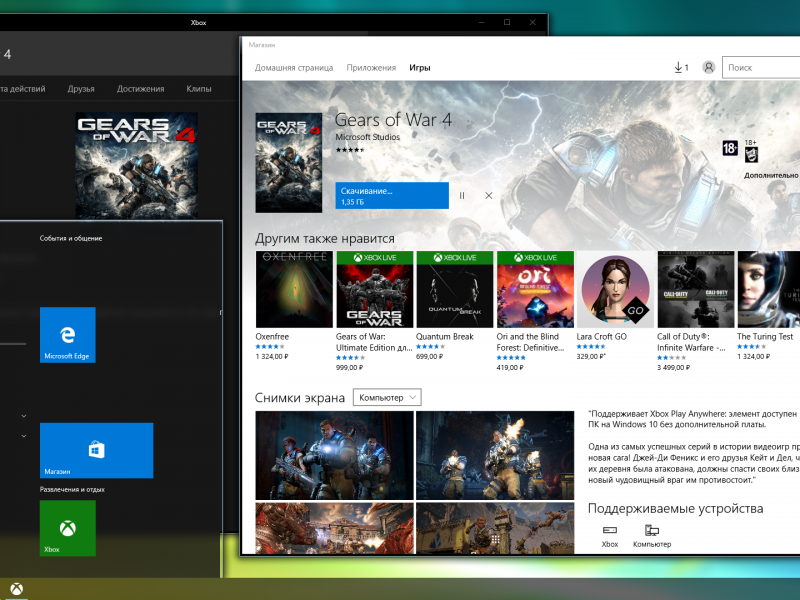Open the Друзья tab in Xbox window
Image resolution: width=800 pixels, height=600 pixels.
click(81, 89)
